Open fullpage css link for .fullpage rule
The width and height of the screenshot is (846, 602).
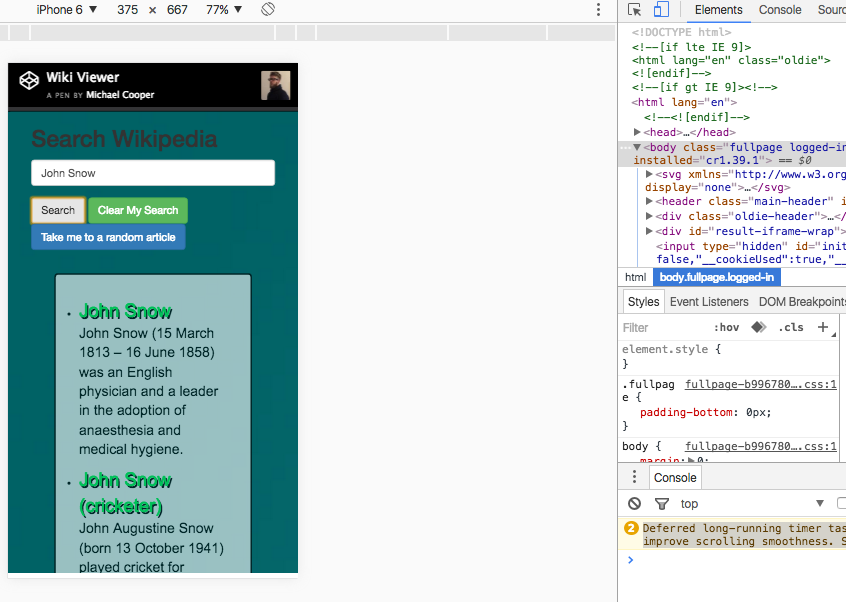[761, 384]
